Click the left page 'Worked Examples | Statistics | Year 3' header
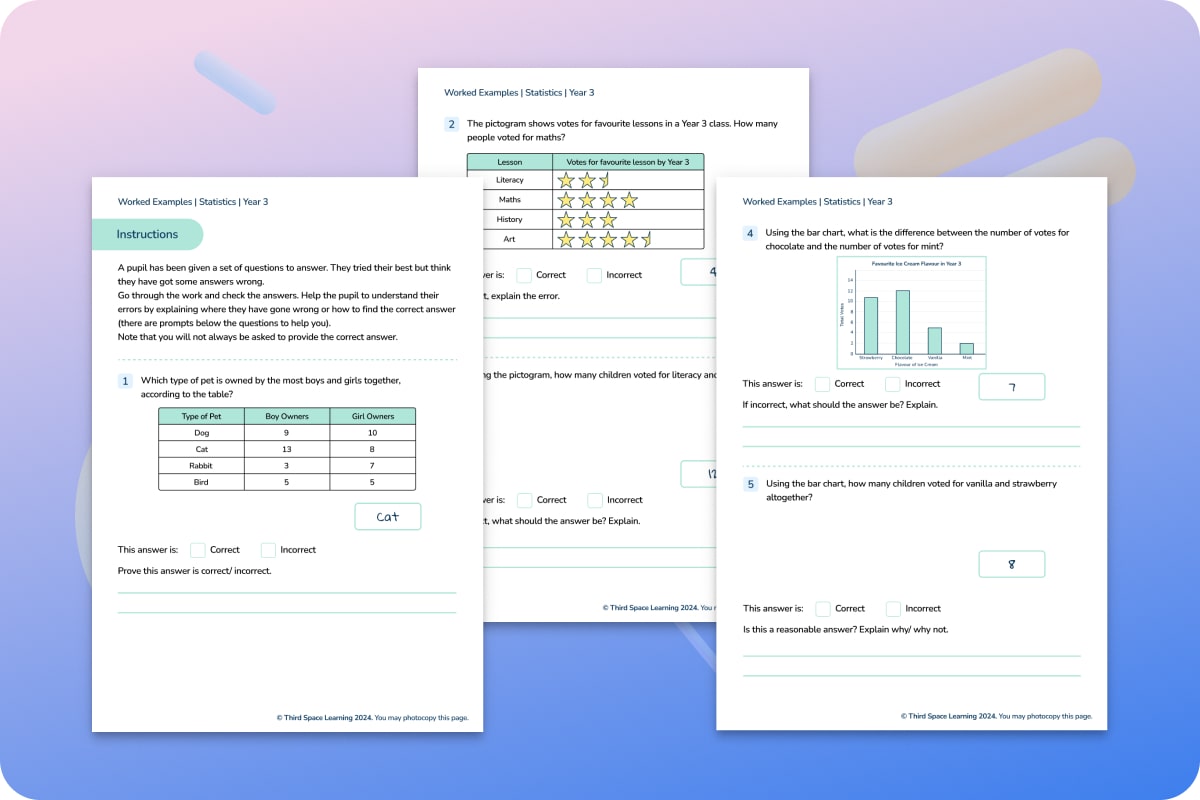Screen dimensions: 1200x800 (193, 202)
